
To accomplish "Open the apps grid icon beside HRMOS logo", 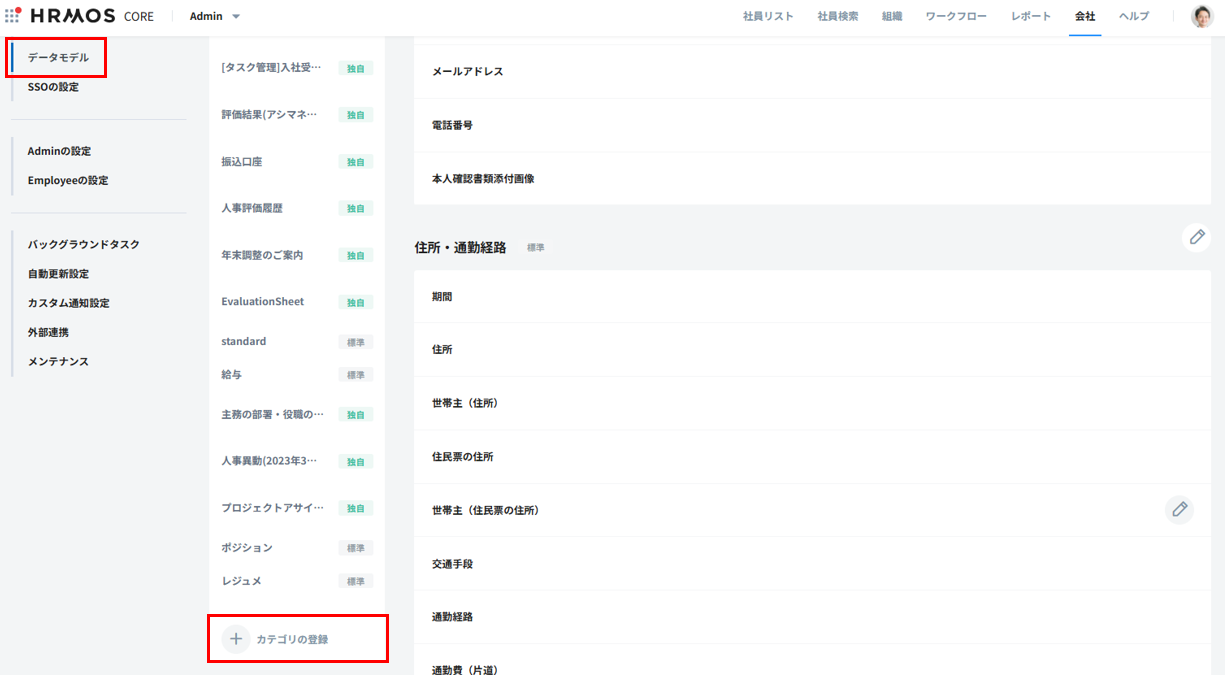I will point(13,16).
